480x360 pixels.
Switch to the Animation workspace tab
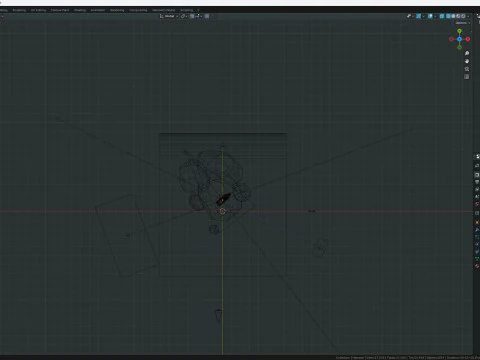(98, 10)
